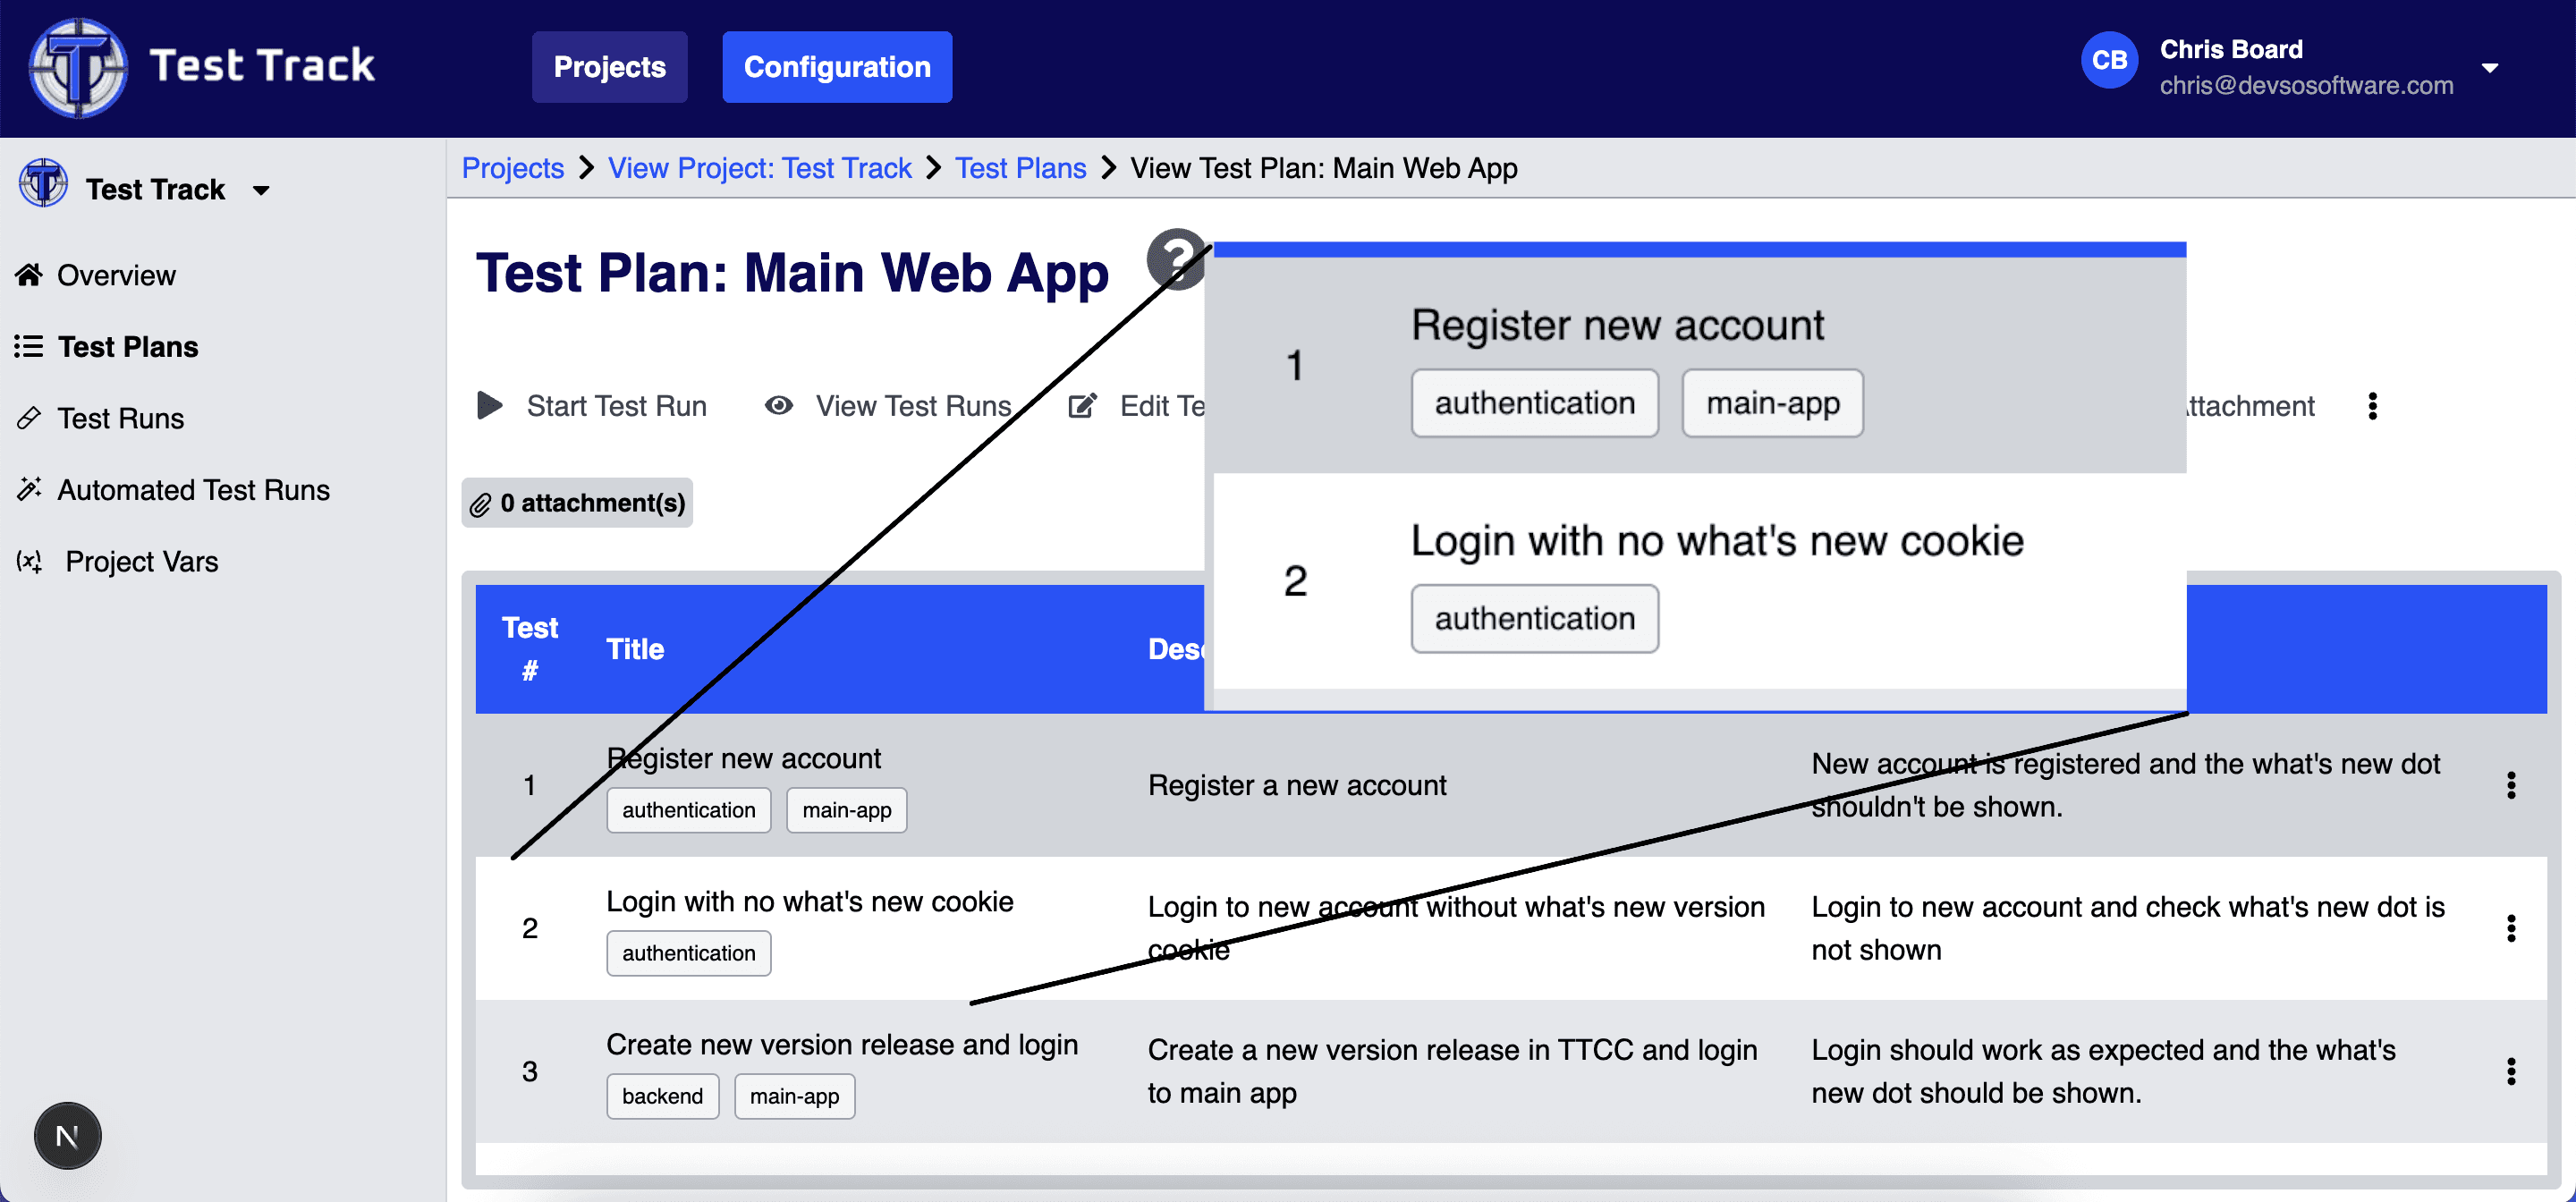Click the CB user avatar circle

(2108, 61)
